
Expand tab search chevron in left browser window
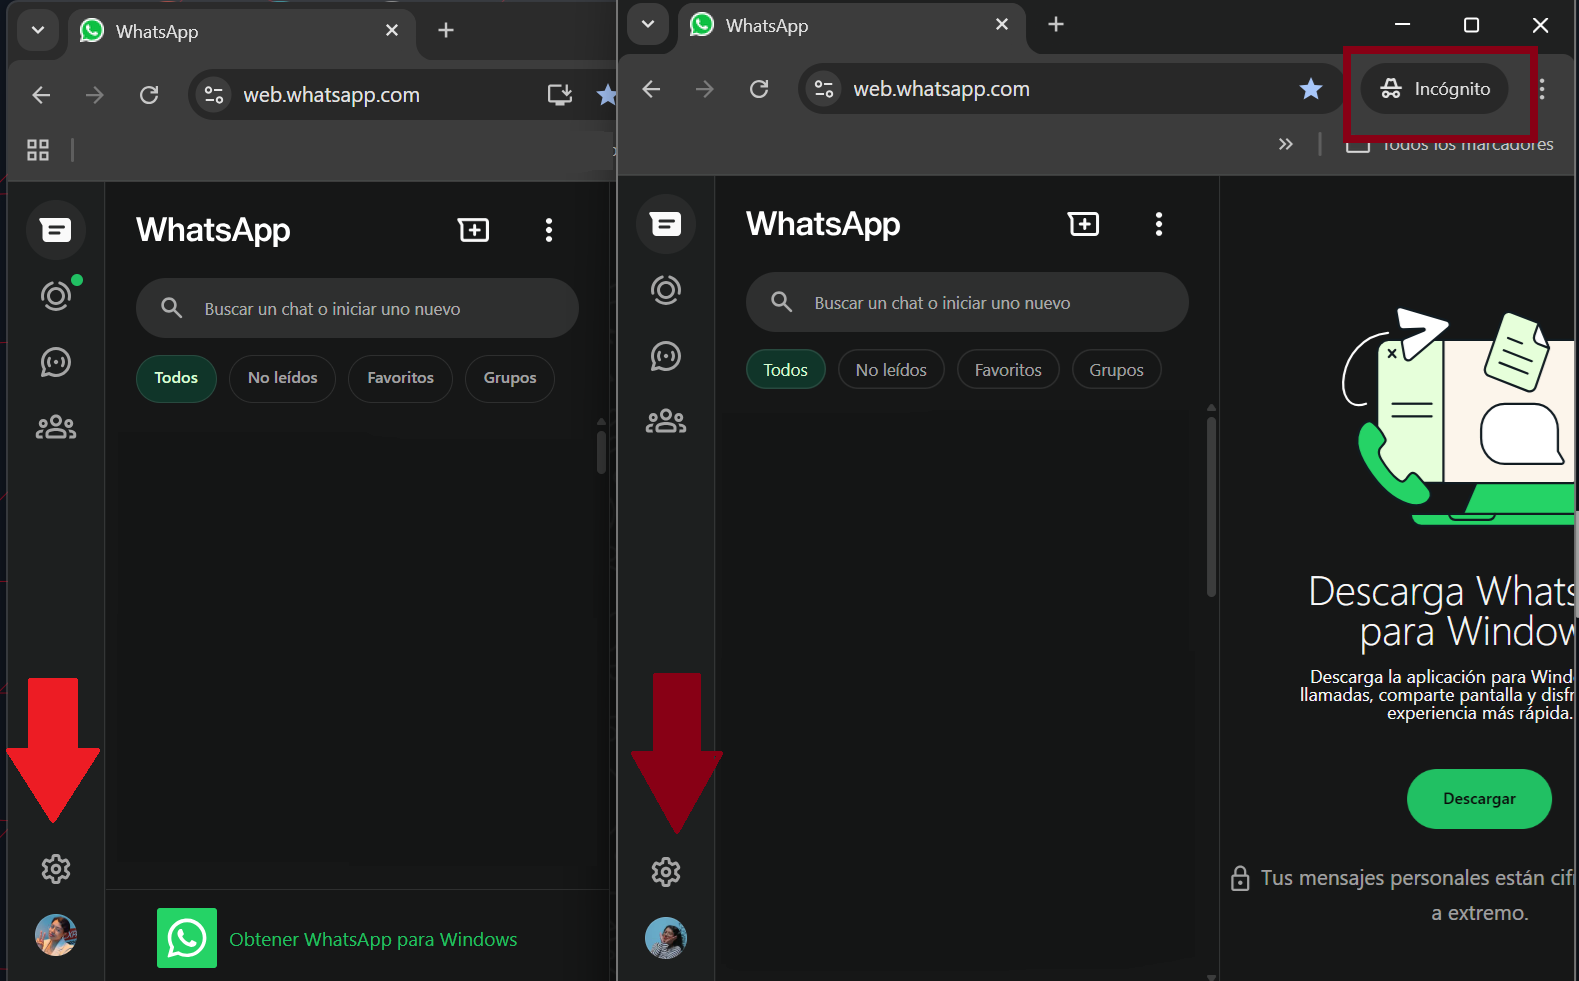pyautogui.click(x=38, y=30)
